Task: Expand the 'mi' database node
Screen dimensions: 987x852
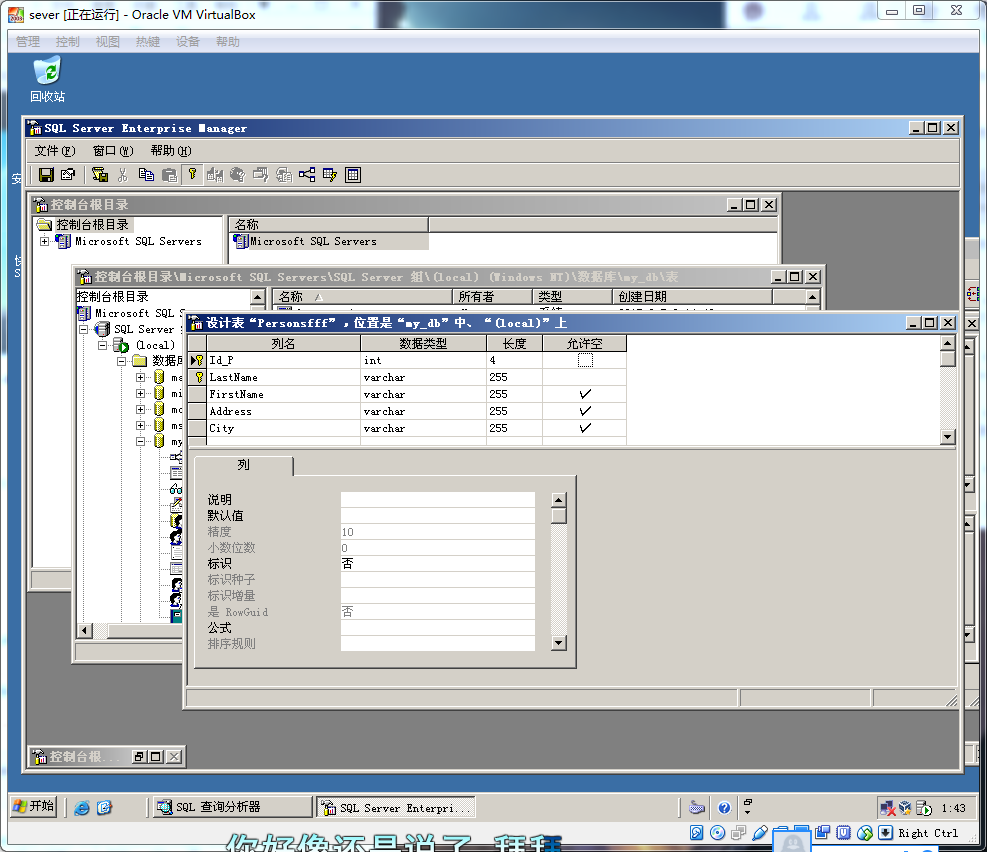Action: tap(140, 393)
